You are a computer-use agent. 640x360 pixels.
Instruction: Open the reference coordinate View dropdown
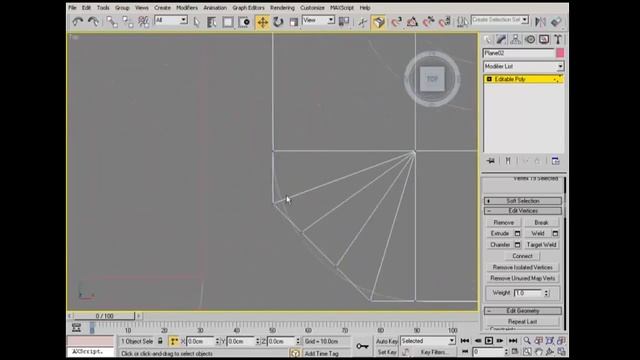318,20
